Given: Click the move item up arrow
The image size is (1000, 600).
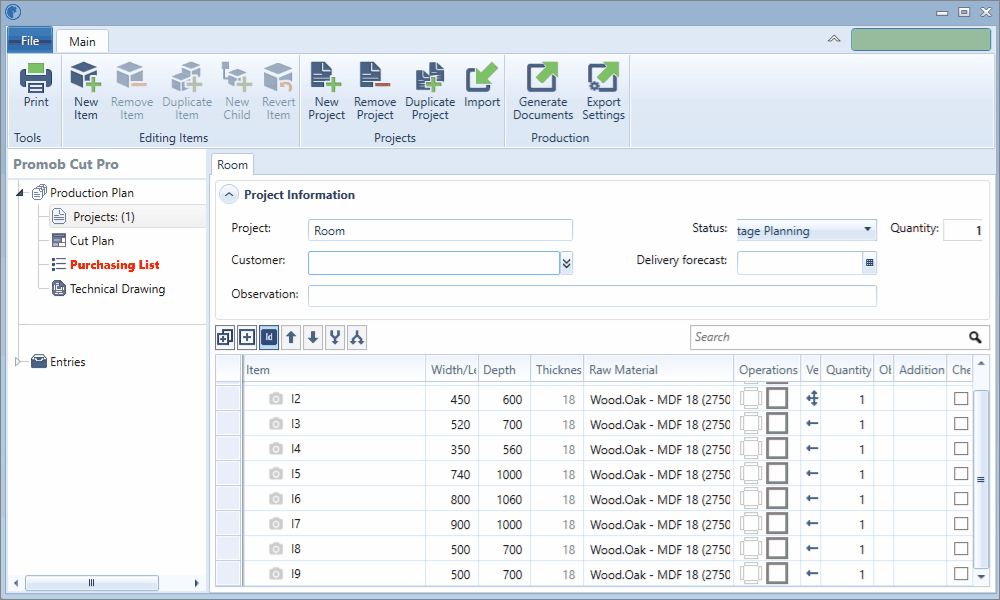Looking at the screenshot, I should (291, 338).
